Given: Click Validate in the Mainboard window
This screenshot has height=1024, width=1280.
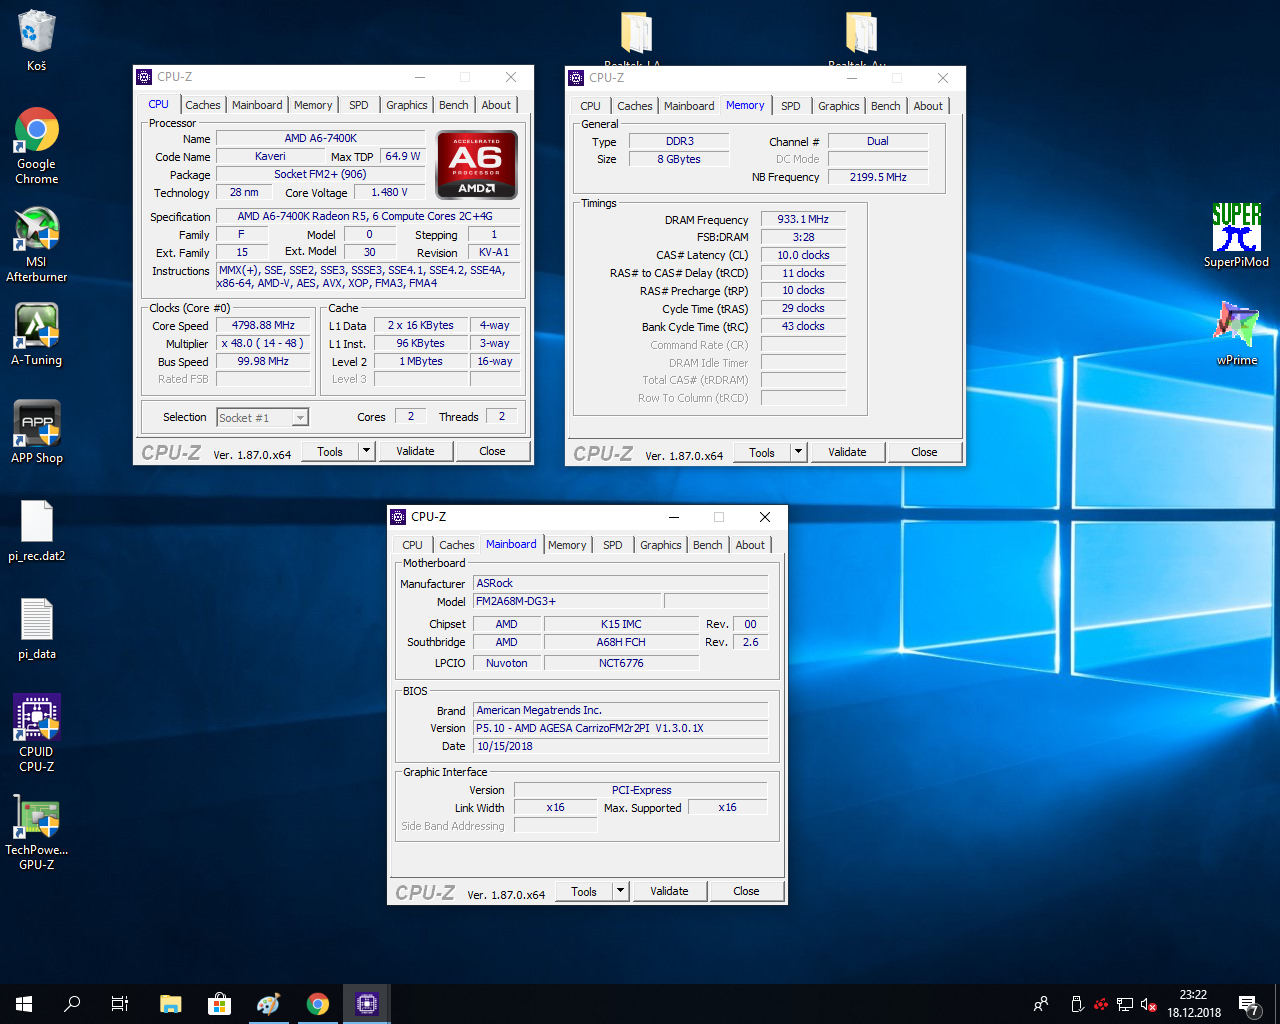Looking at the screenshot, I should coord(669,891).
